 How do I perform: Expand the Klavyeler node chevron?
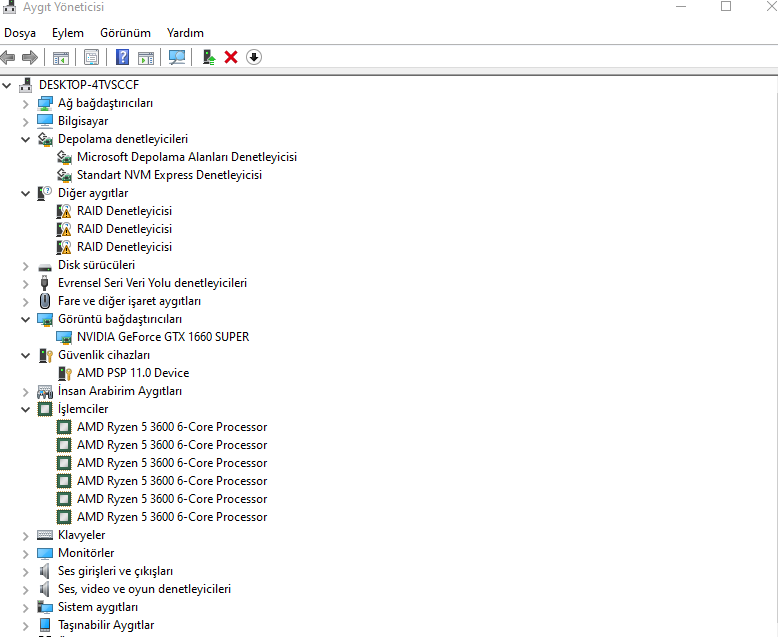(x=25, y=536)
